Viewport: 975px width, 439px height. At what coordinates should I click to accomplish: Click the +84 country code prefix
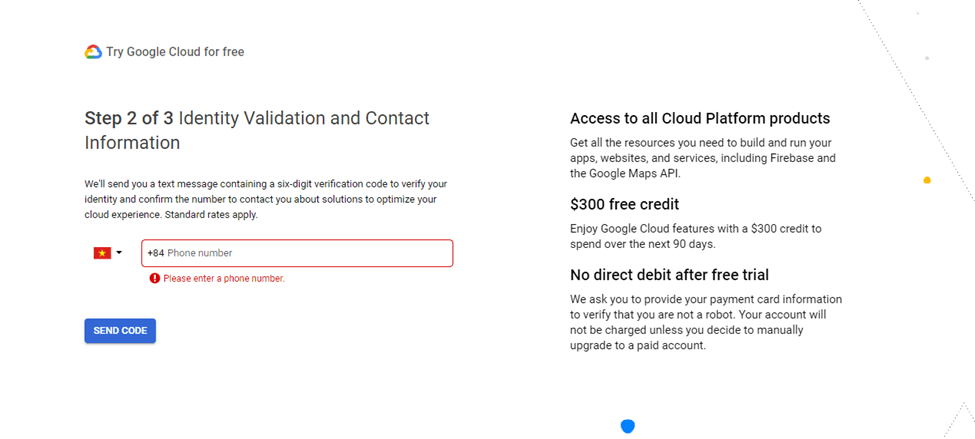[x=155, y=253]
